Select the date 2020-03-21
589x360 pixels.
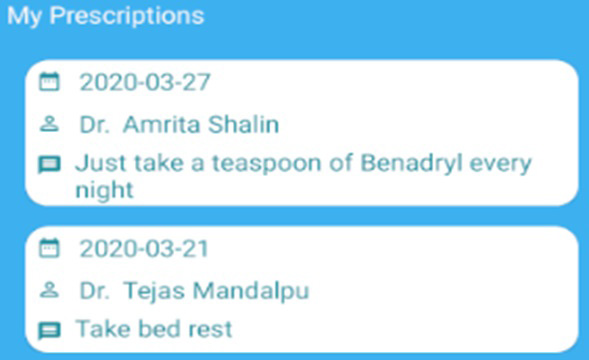coord(144,248)
